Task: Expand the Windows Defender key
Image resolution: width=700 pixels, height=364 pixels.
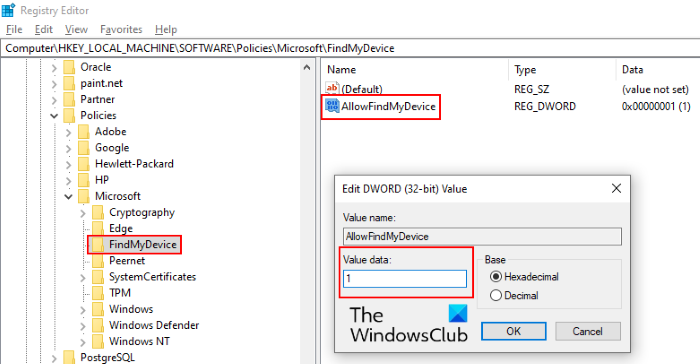Action: (83, 326)
